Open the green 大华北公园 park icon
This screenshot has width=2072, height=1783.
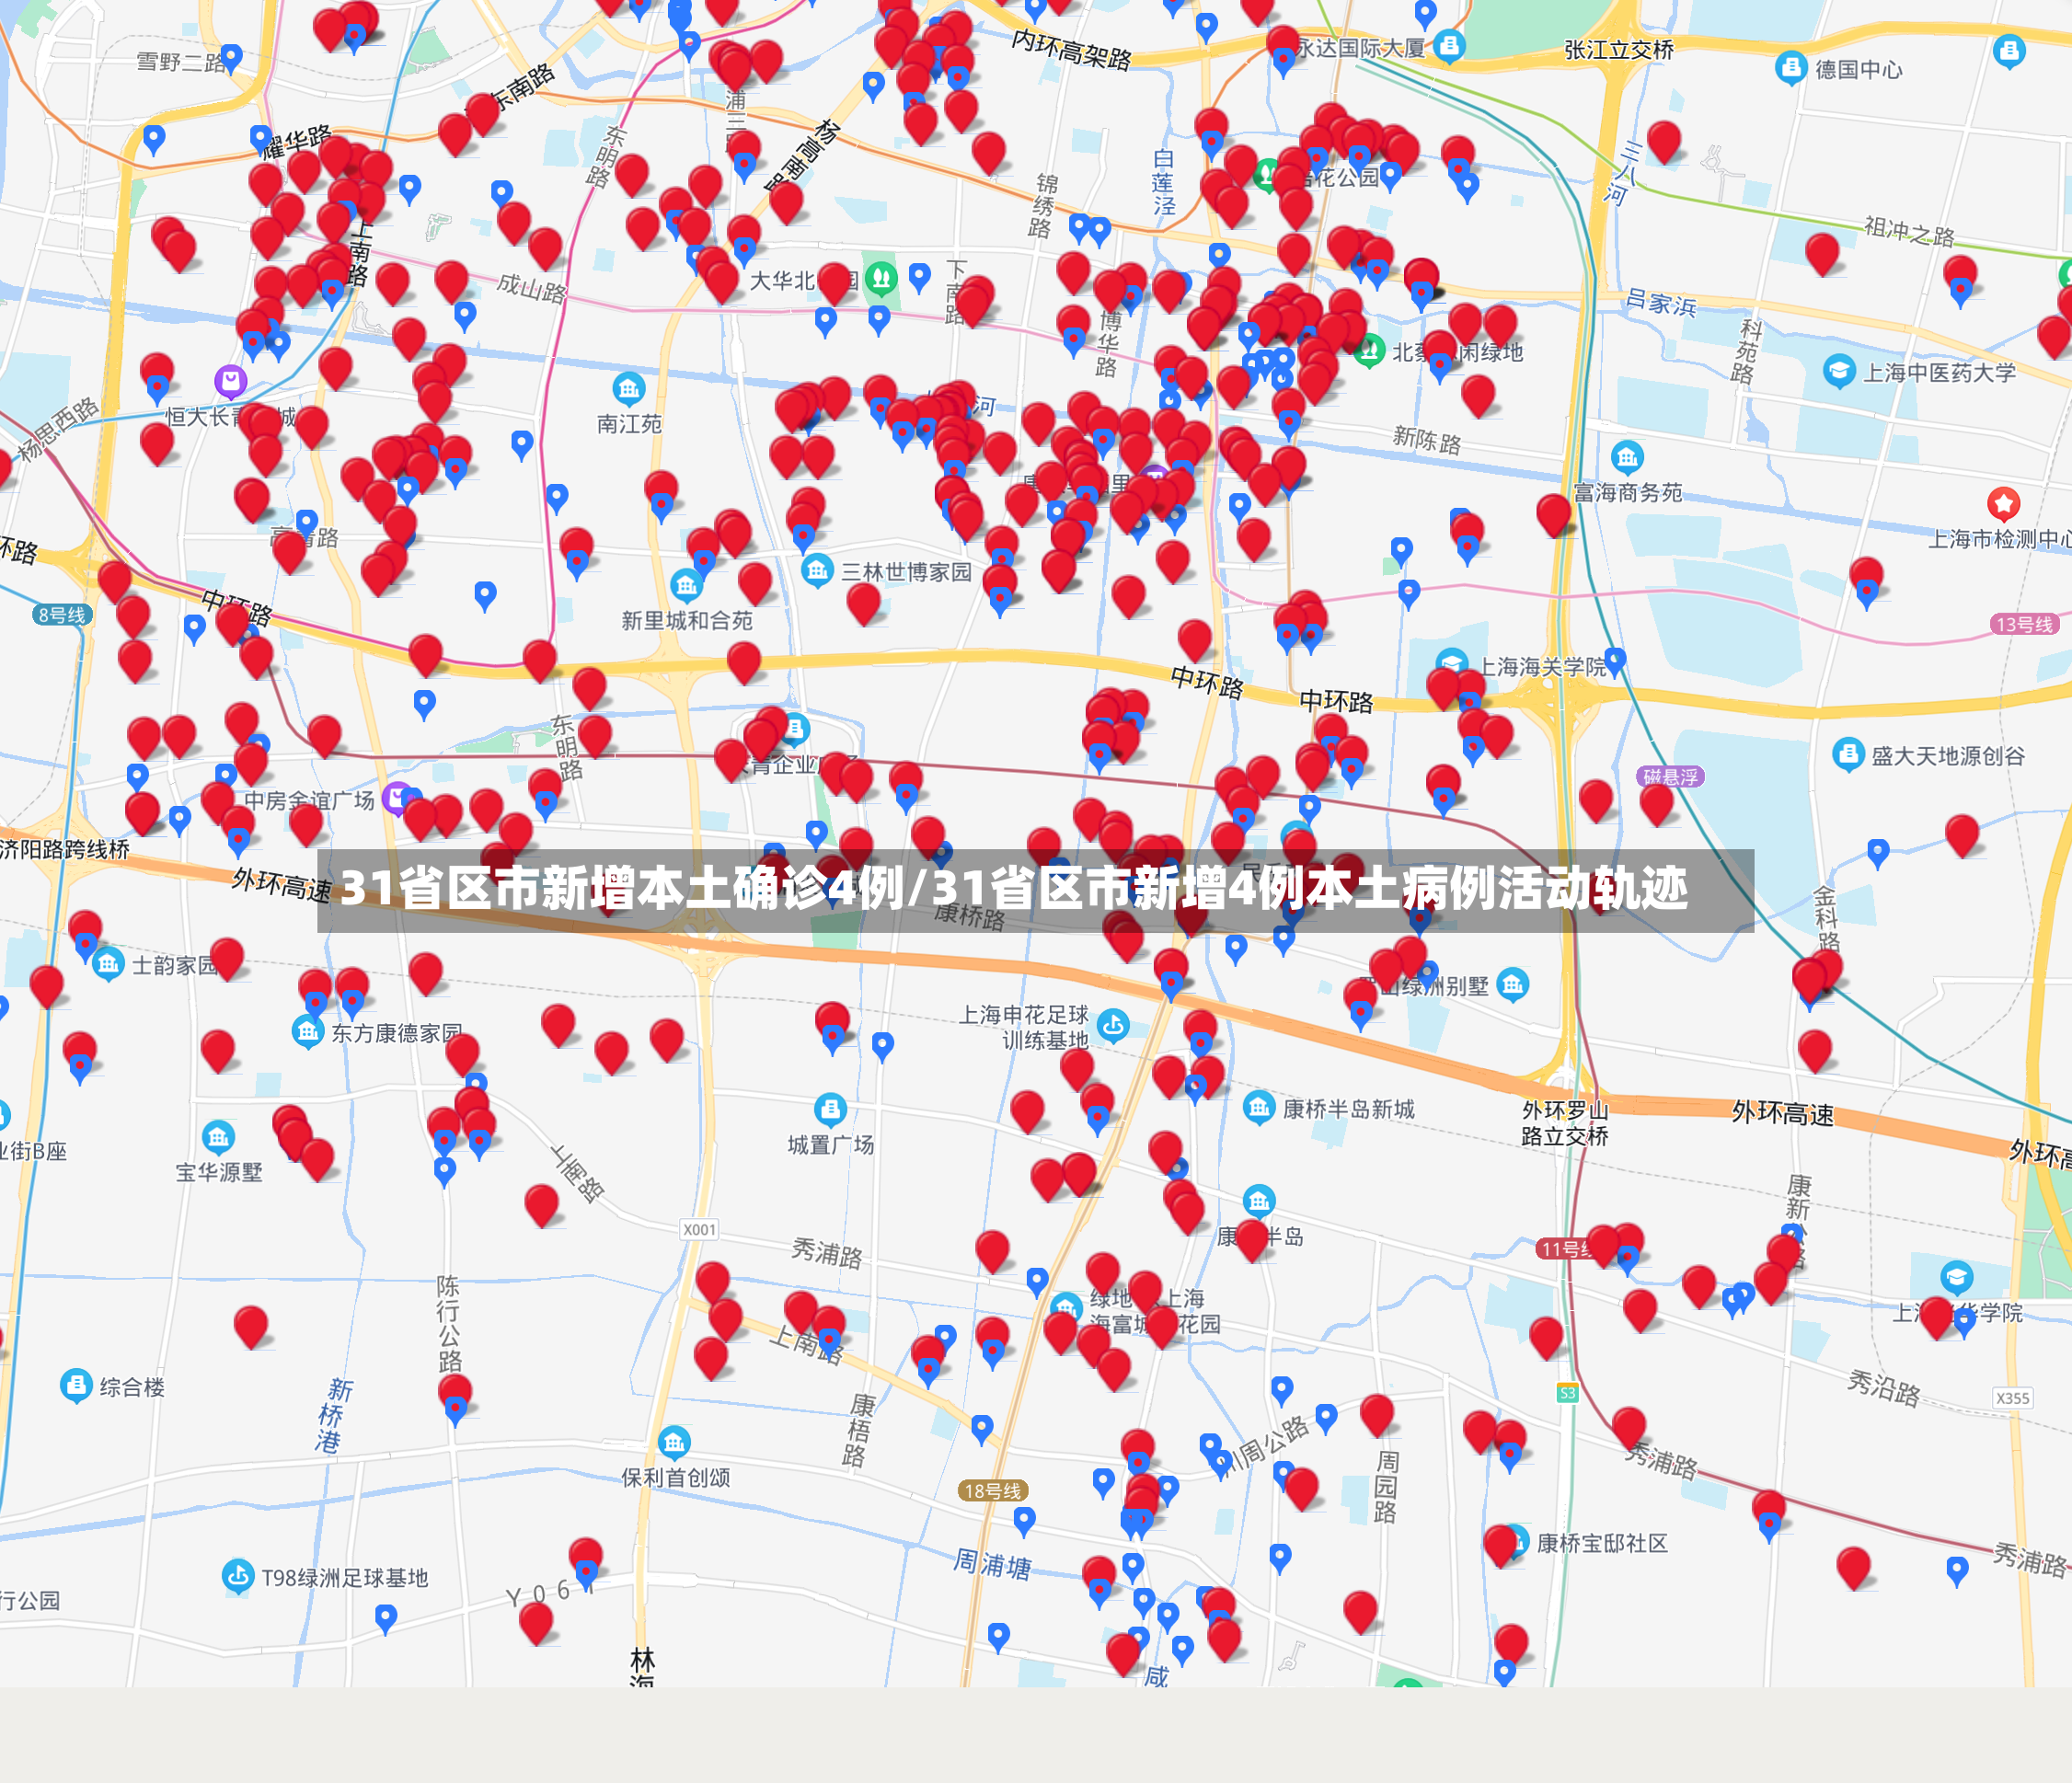pos(880,277)
